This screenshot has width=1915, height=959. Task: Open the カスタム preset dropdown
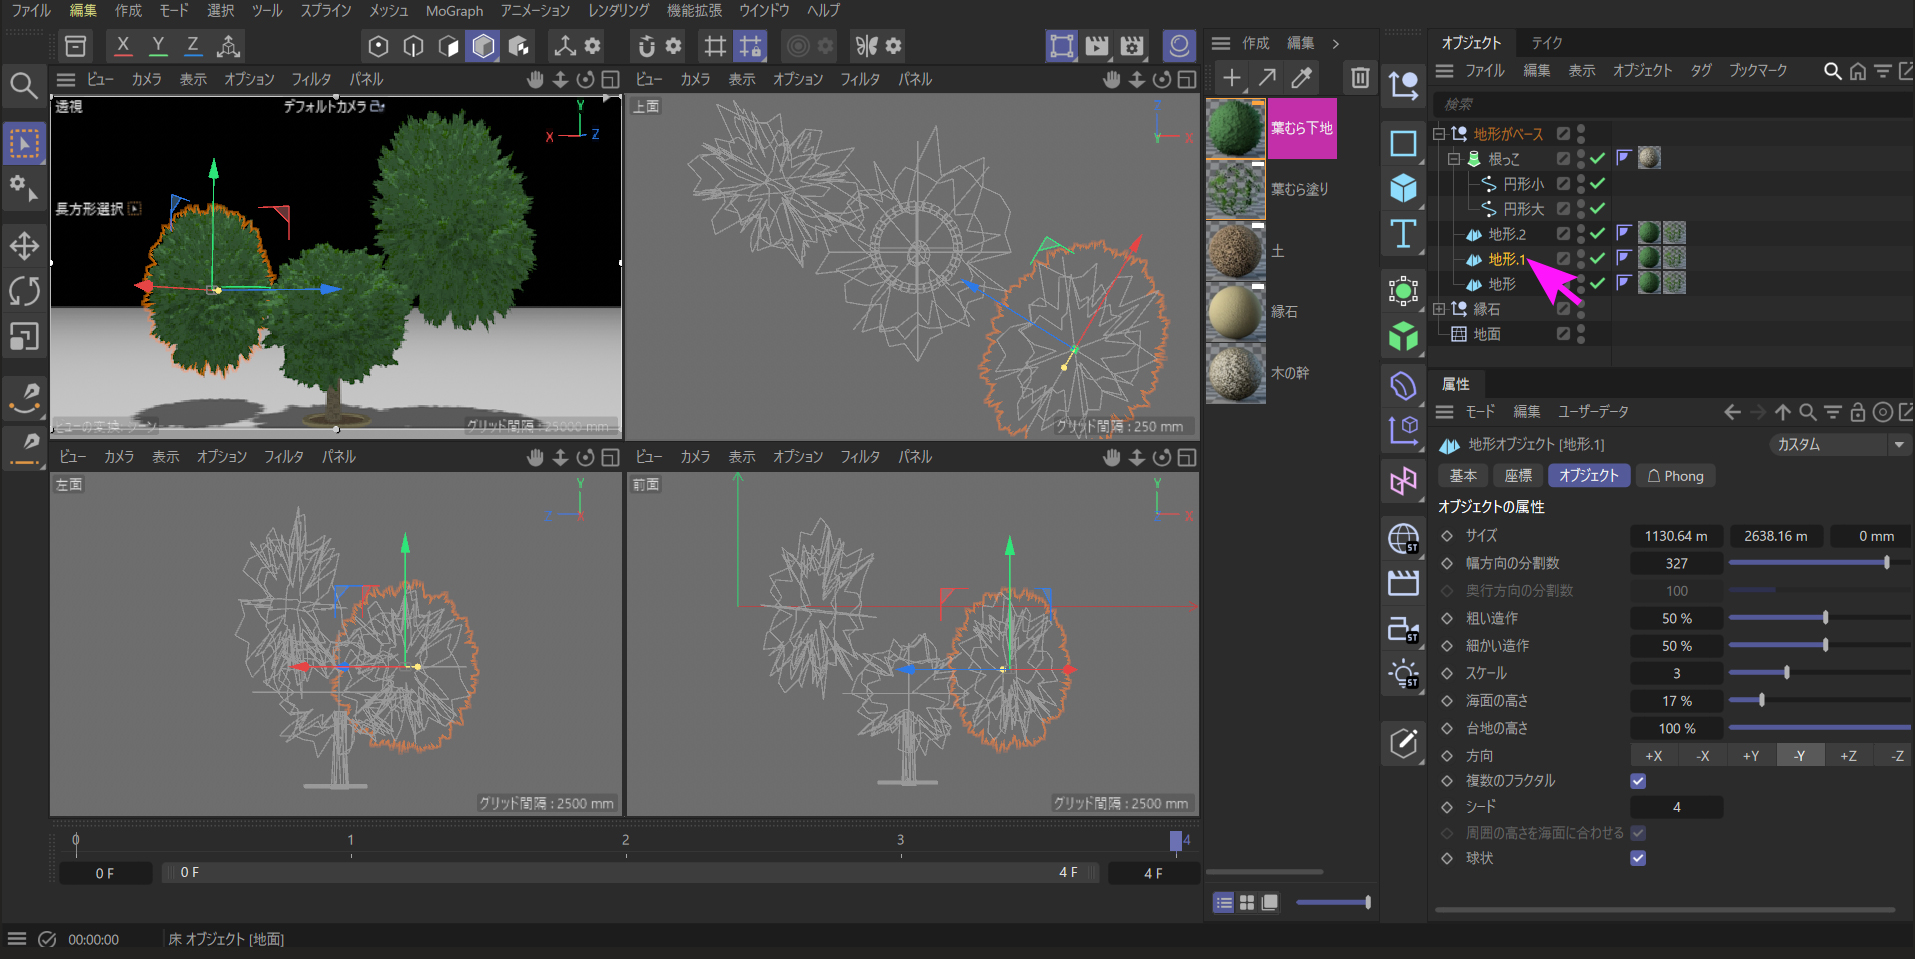point(1839,445)
